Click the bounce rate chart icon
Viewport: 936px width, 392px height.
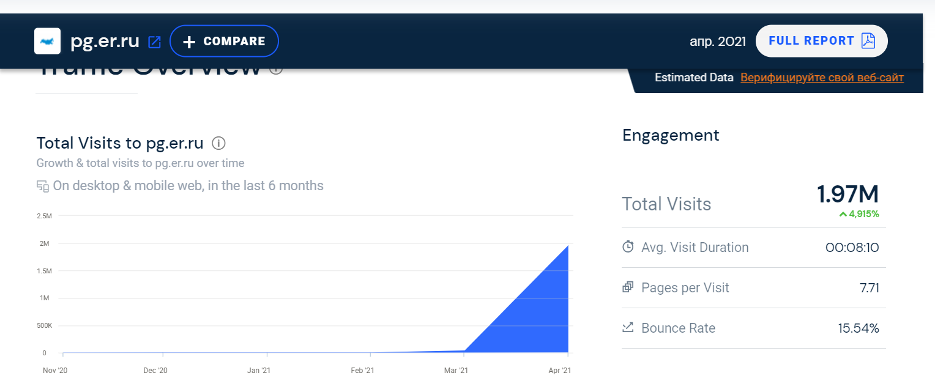[x=628, y=328]
